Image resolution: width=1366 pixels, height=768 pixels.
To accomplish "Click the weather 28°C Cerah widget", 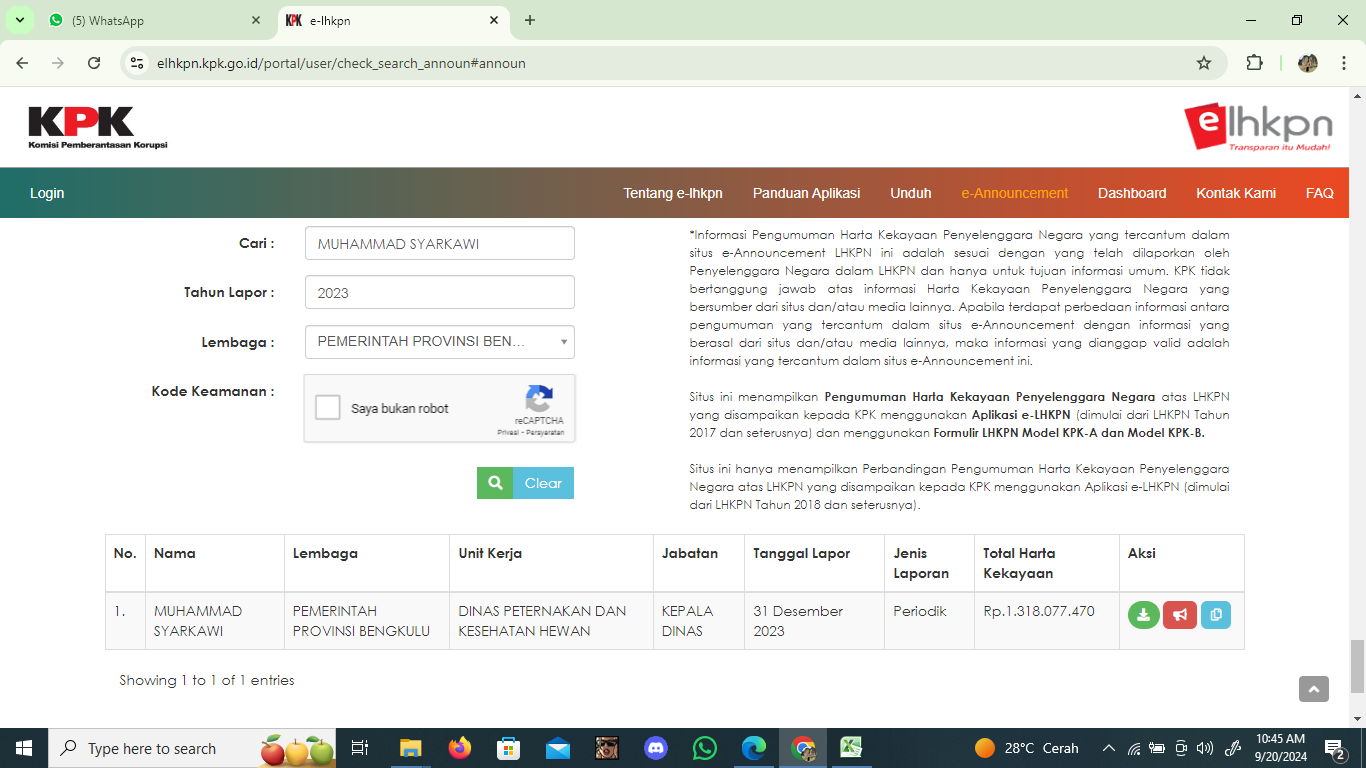I will tap(1026, 748).
